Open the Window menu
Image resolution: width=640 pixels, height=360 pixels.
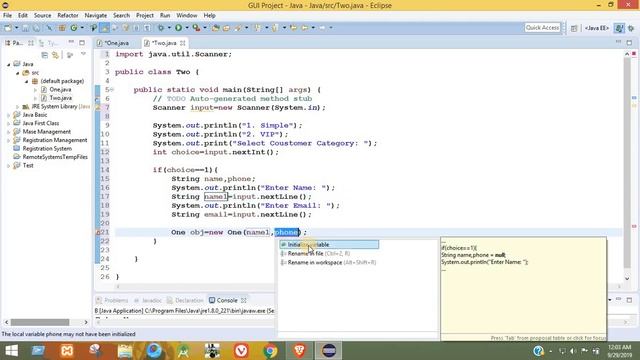click(x=187, y=16)
